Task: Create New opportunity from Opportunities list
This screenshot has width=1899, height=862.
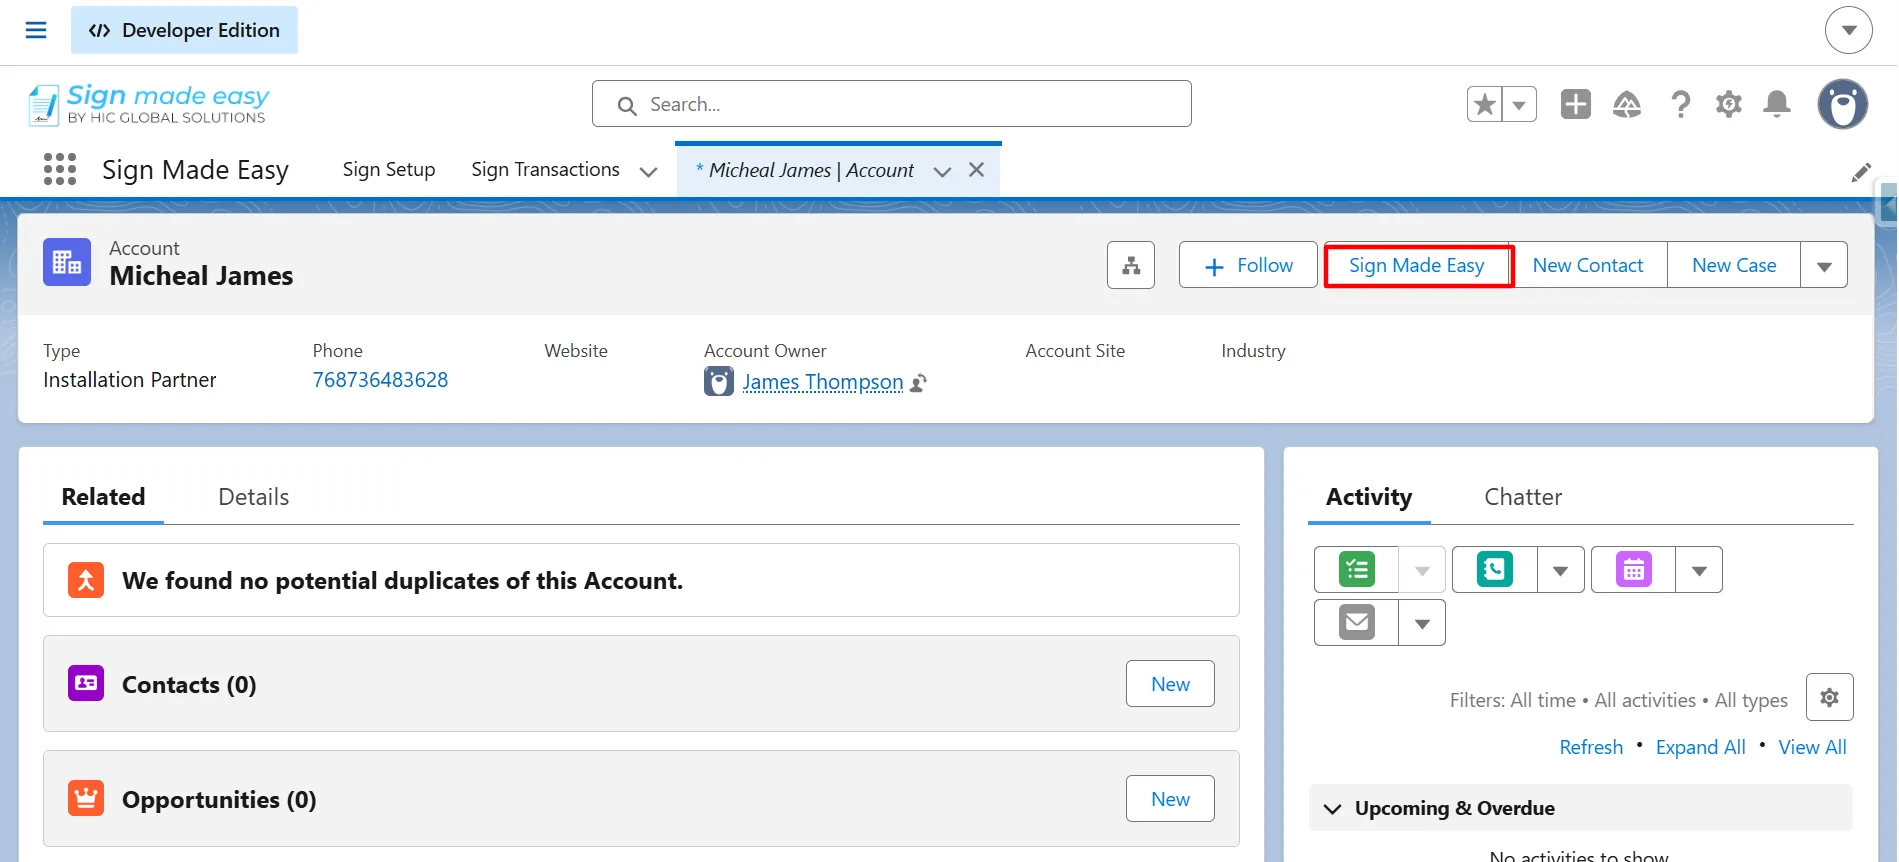Action: click(x=1170, y=799)
